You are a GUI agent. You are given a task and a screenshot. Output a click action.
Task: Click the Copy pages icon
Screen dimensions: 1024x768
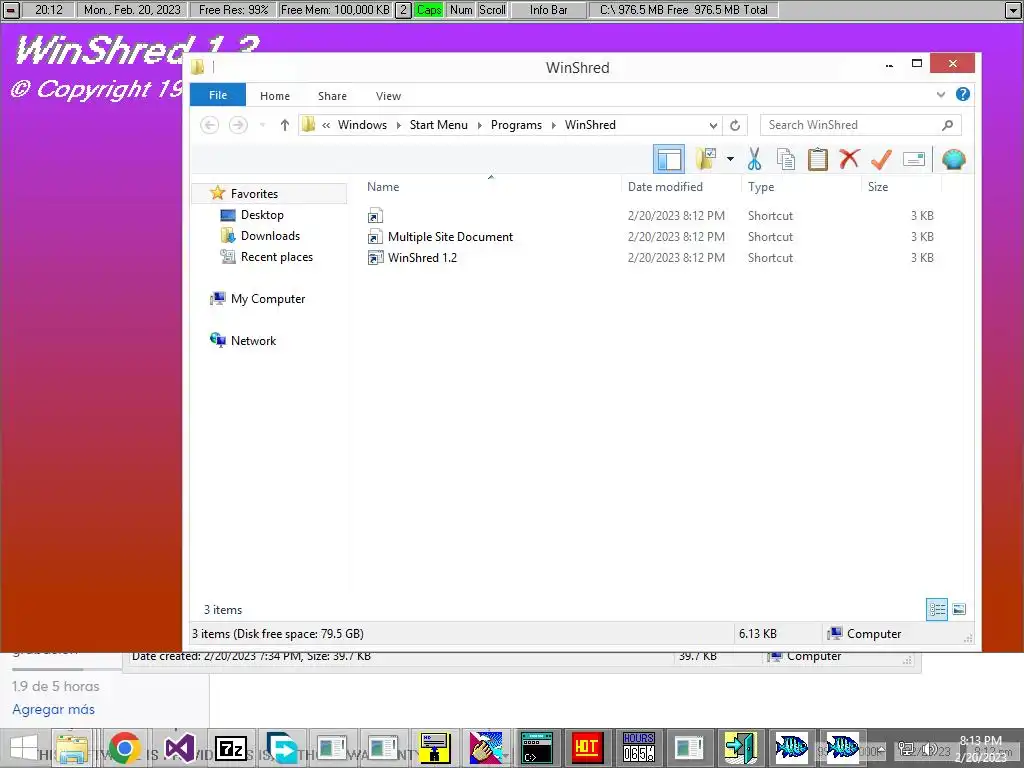786,159
